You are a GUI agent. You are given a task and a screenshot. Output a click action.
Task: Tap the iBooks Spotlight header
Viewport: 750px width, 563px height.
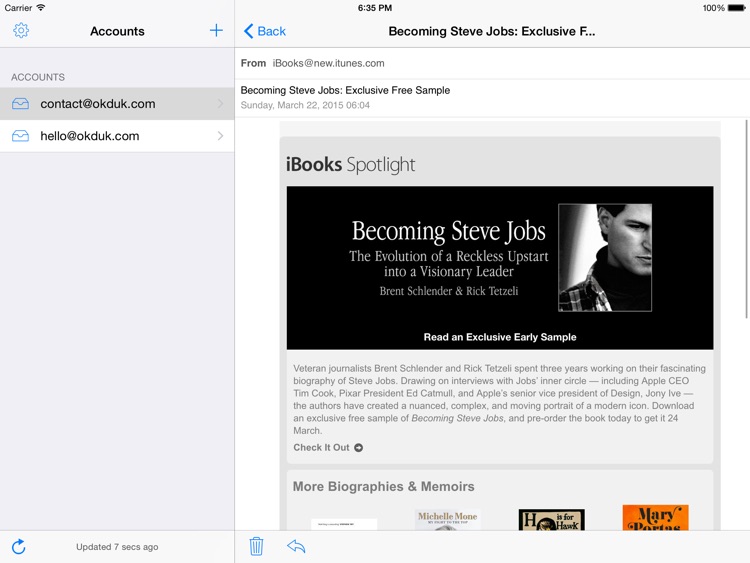point(351,165)
